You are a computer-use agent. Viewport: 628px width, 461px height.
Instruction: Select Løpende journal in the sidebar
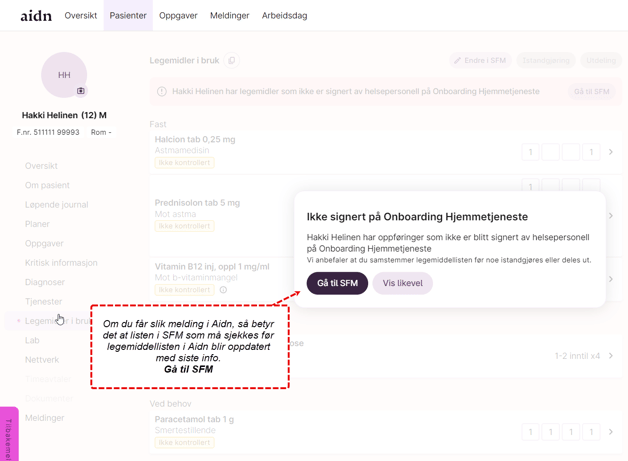point(56,205)
